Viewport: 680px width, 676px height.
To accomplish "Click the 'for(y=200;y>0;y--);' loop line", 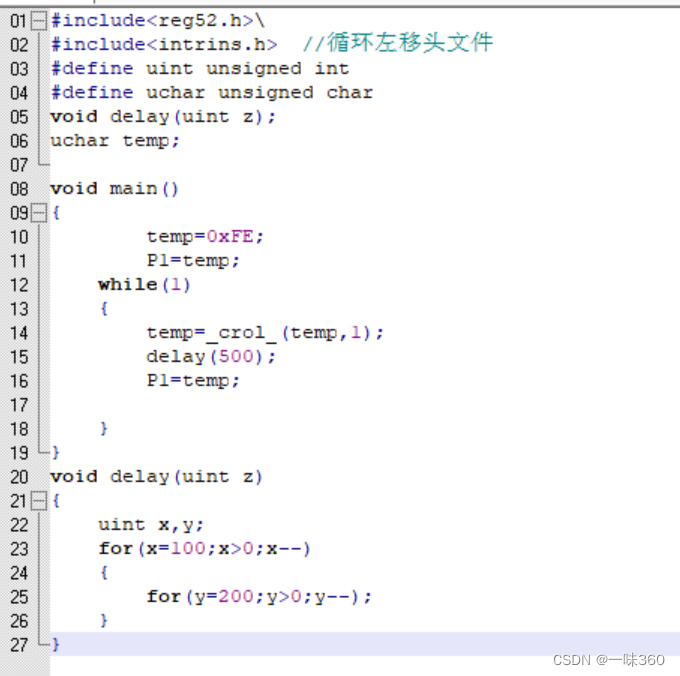I will 259,597.
